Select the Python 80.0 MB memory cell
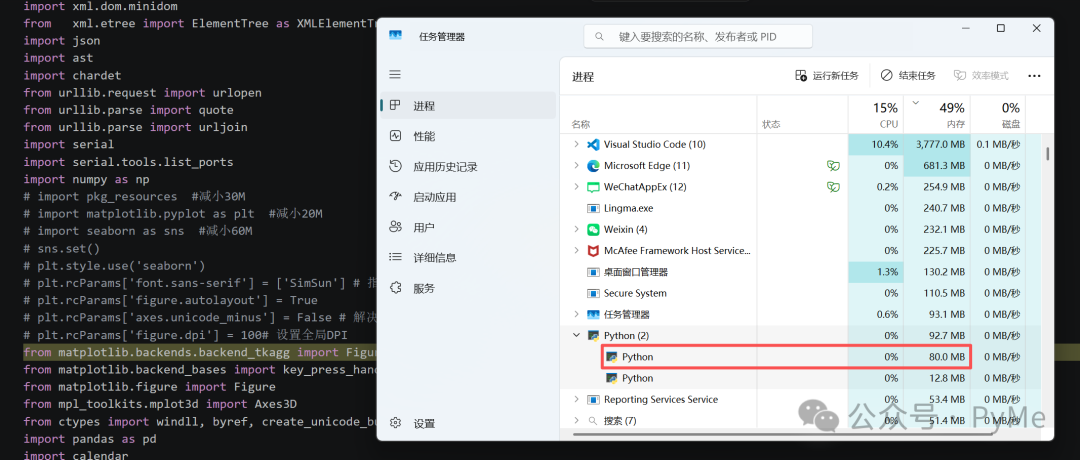 pos(937,357)
